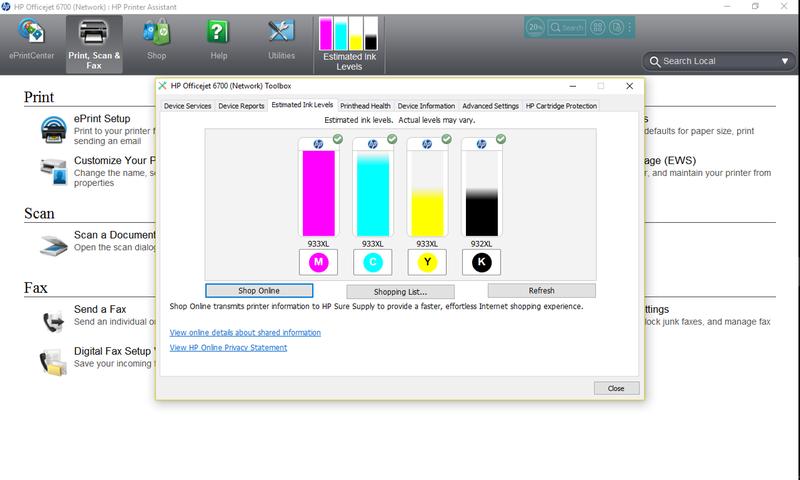
Task: Click the Close button in Toolbox dialog
Action: pos(616,388)
